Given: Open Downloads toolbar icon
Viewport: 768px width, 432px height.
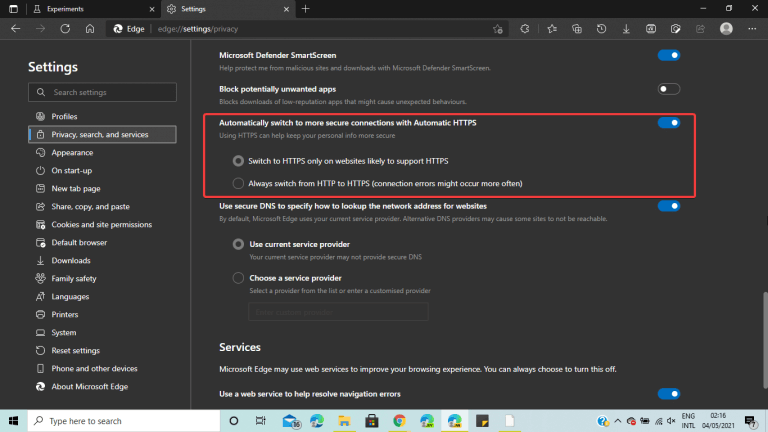Looking at the screenshot, I should (x=626, y=29).
